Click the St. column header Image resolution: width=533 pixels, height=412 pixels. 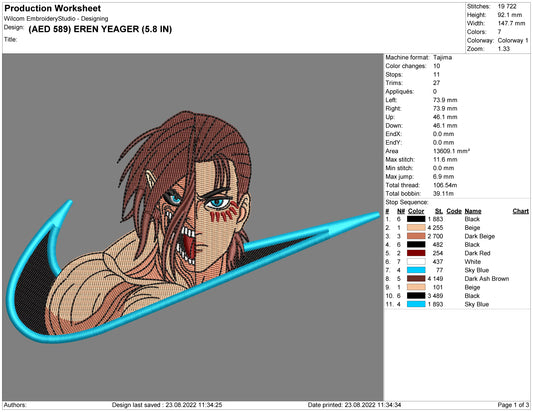[439, 211]
